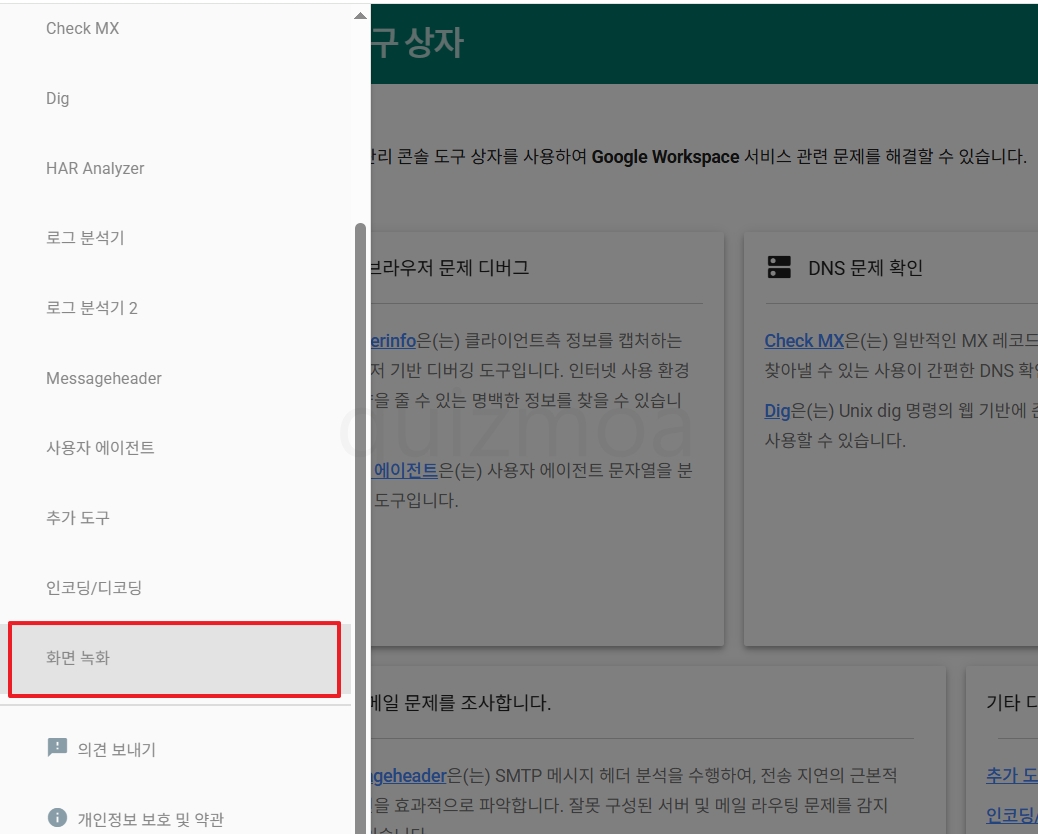
Task: Select 추가 도구 in the drawer
Action: 175,518
